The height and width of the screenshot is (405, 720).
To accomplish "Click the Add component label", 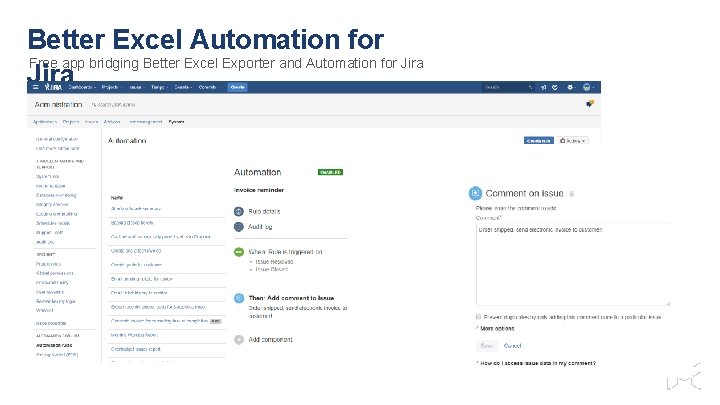I will 270,340.
